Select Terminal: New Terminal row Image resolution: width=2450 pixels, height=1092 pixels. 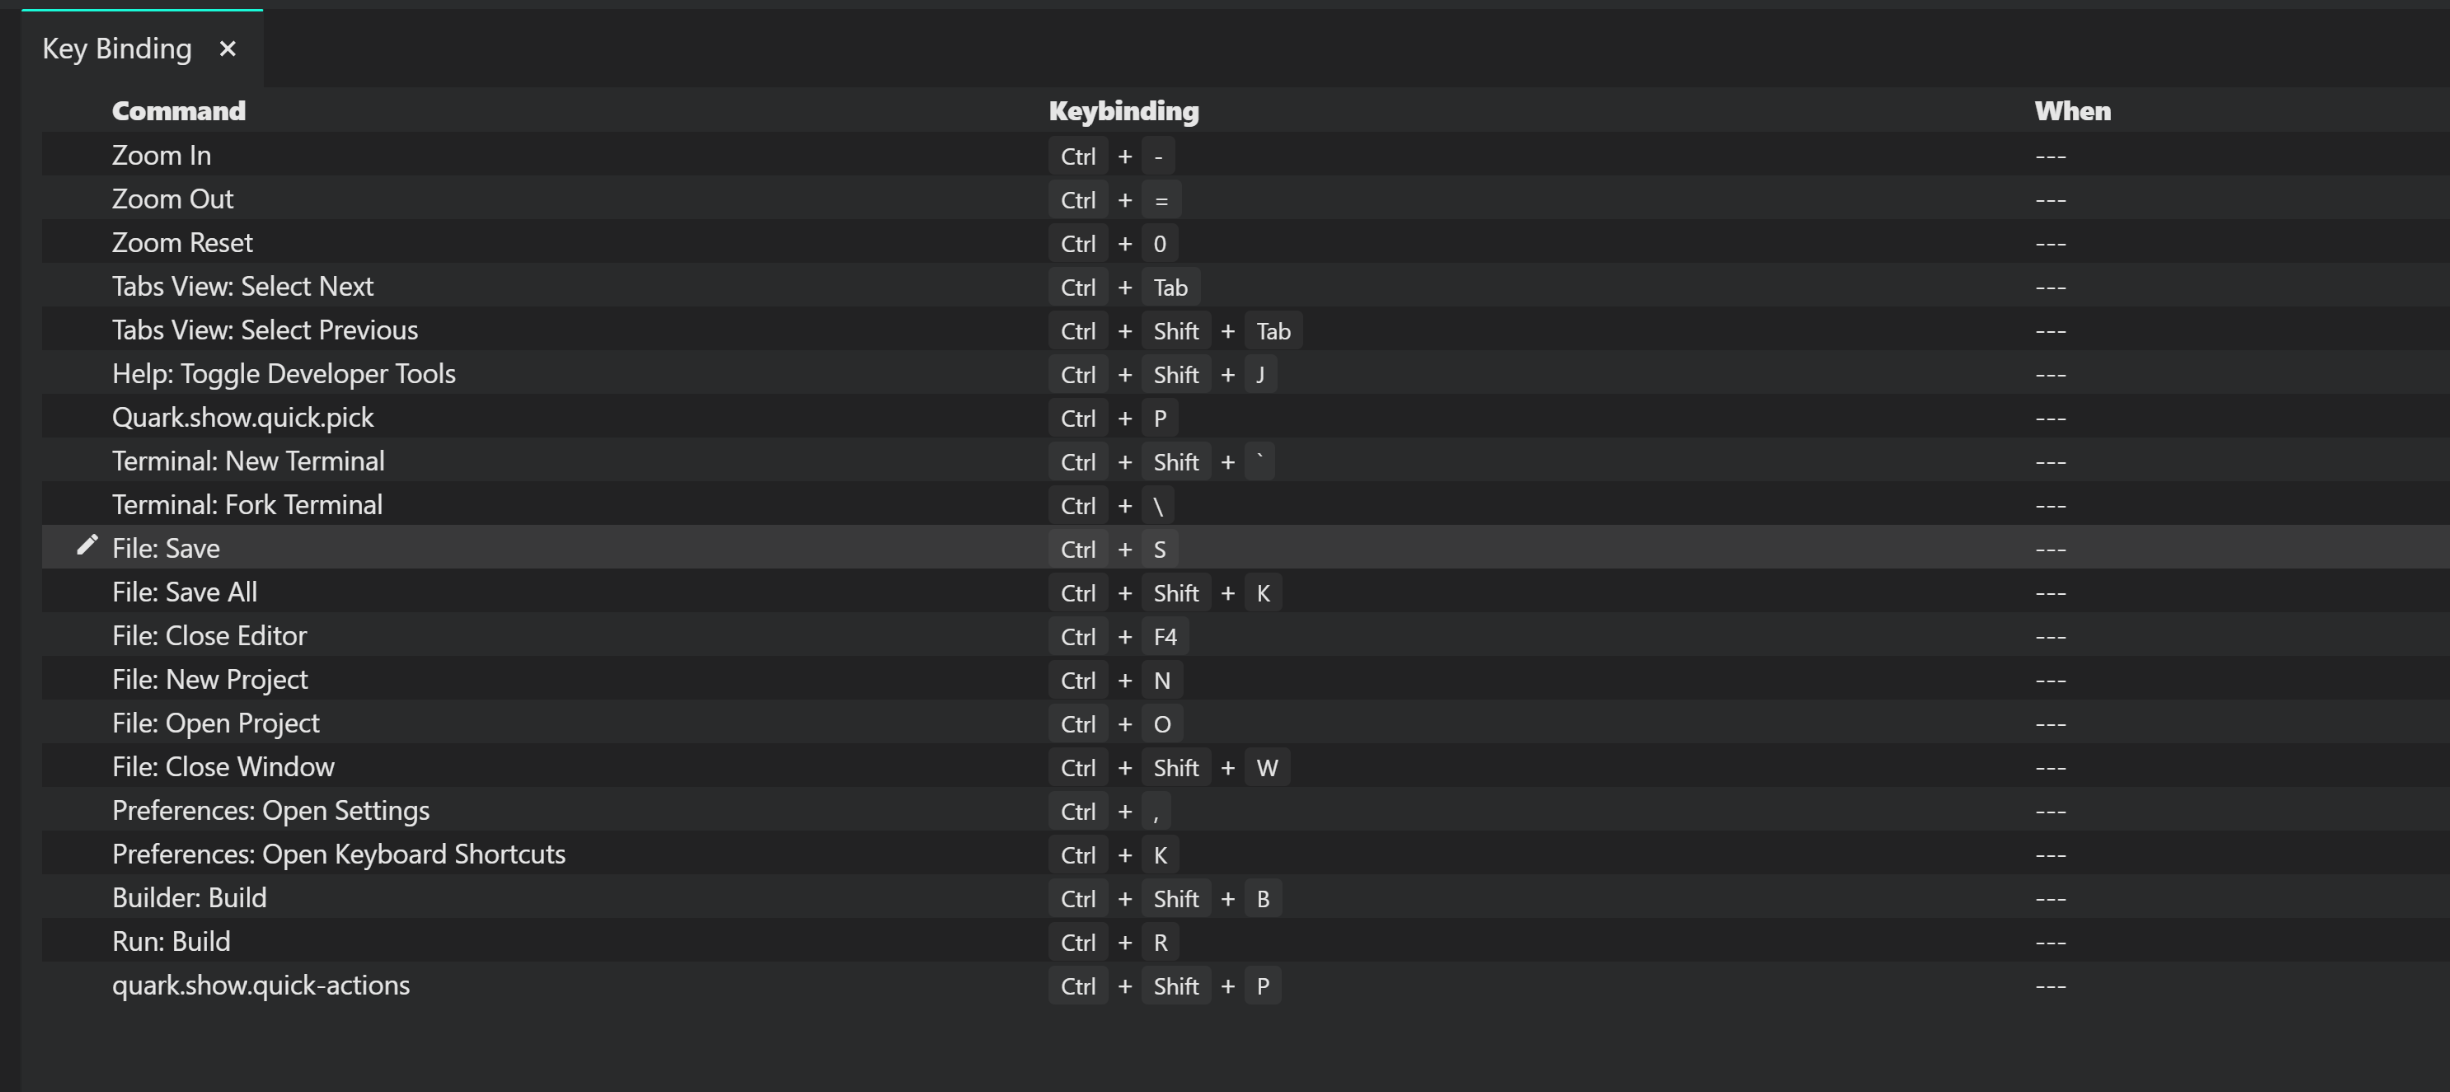pyautogui.click(x=1245, y=461)
